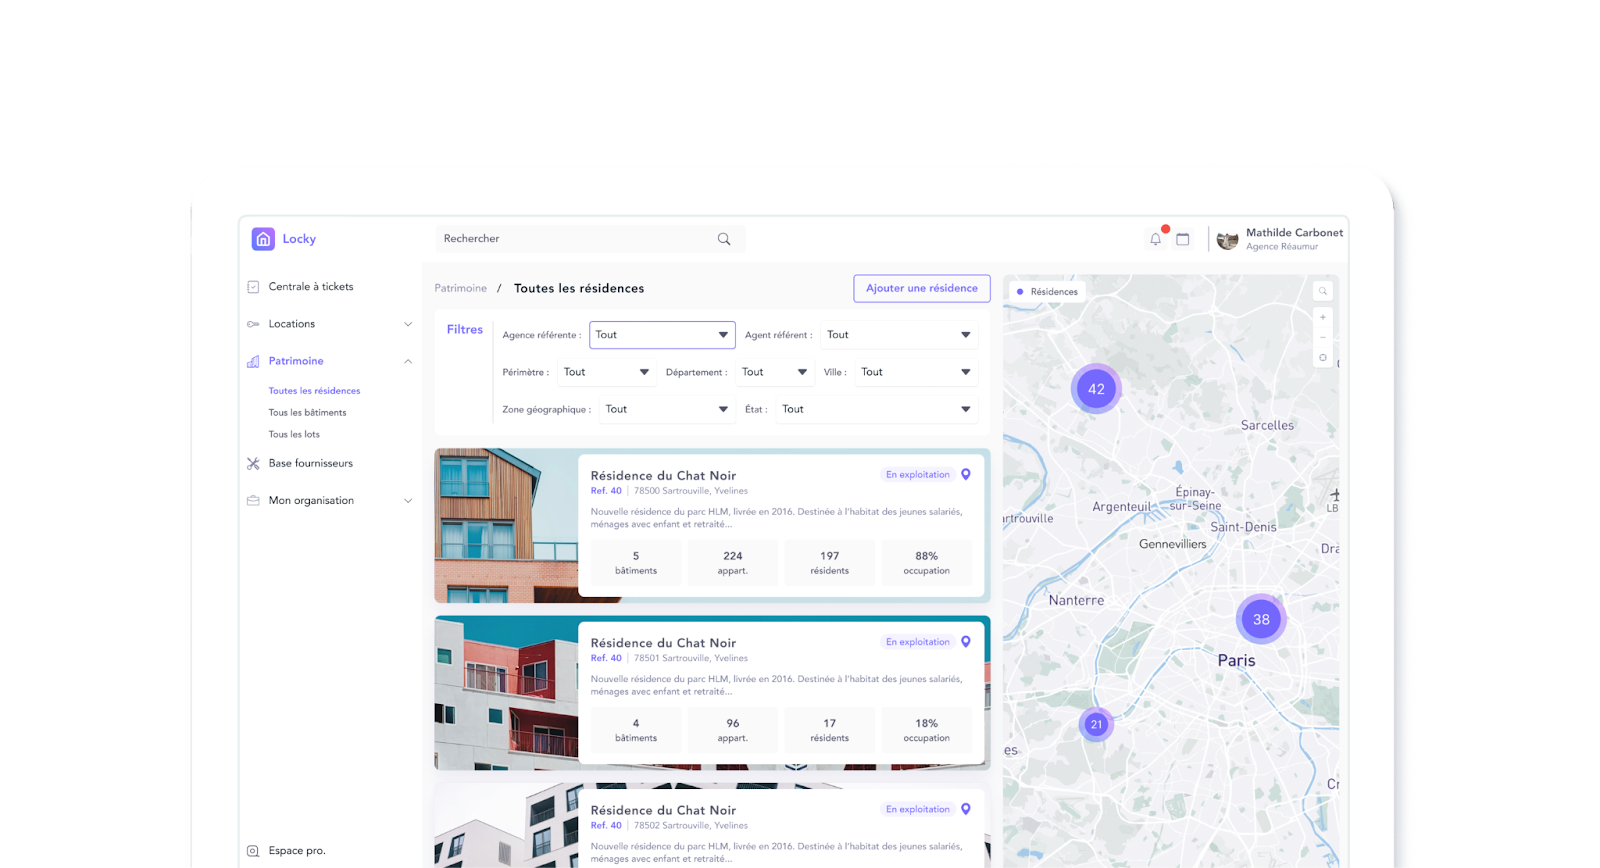Open the Zone géographique dropdown
Image resolution: width=1600 pixels, height=868 pixels.
[667, 409]
